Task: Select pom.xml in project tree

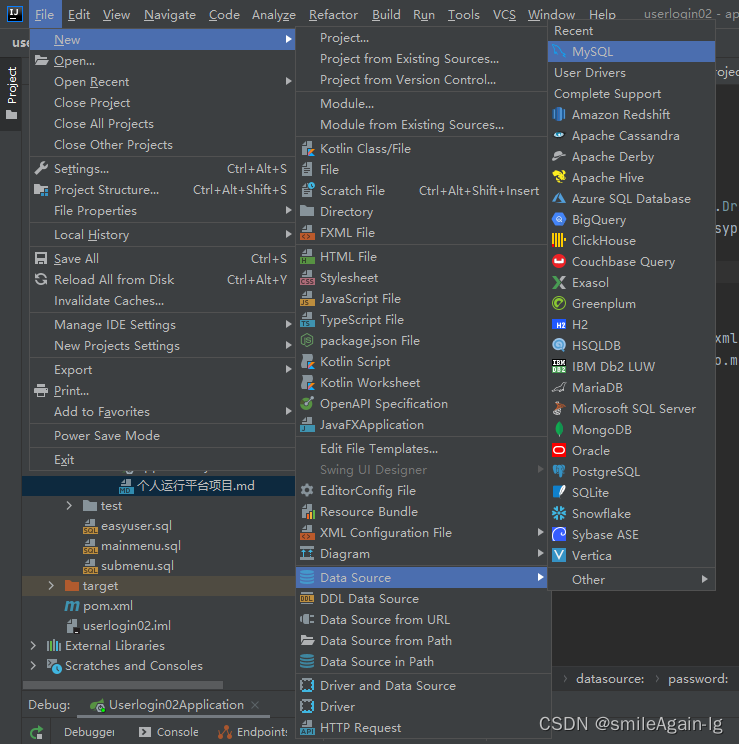Action: click(x=108, y=606)
